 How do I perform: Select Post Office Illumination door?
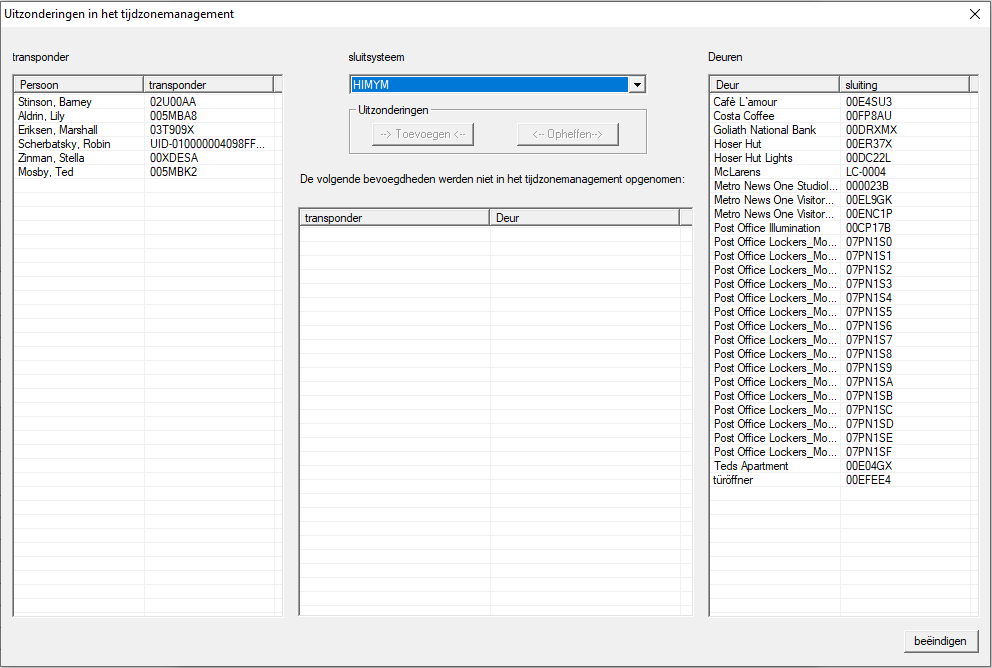click(x=766, y=228)
